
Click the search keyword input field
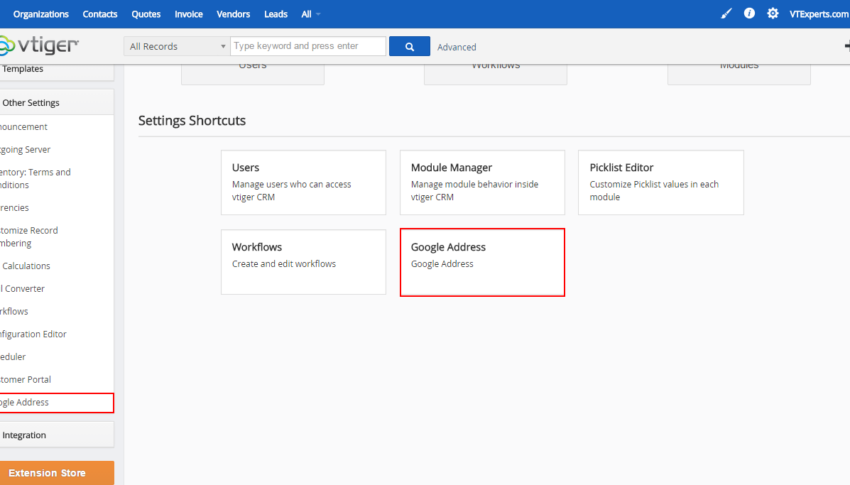point(308,46)
